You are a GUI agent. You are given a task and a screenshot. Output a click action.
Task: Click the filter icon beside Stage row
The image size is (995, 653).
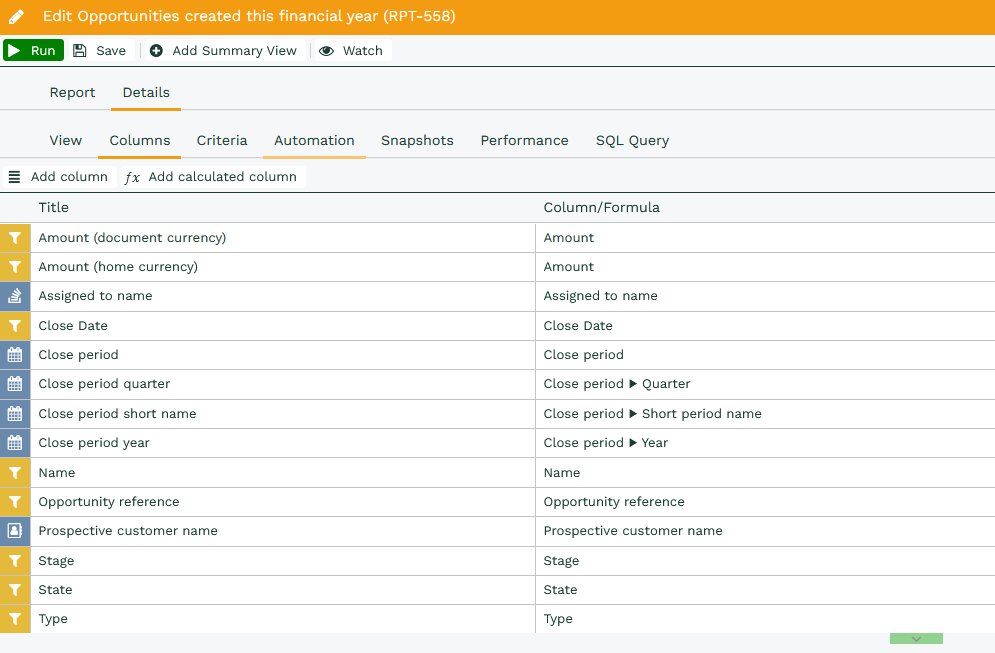[15, 561]
